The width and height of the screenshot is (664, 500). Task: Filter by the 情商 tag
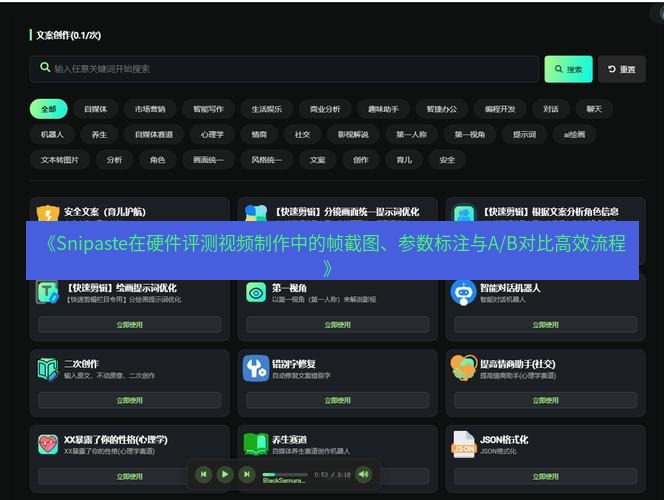tap(259, 134)
